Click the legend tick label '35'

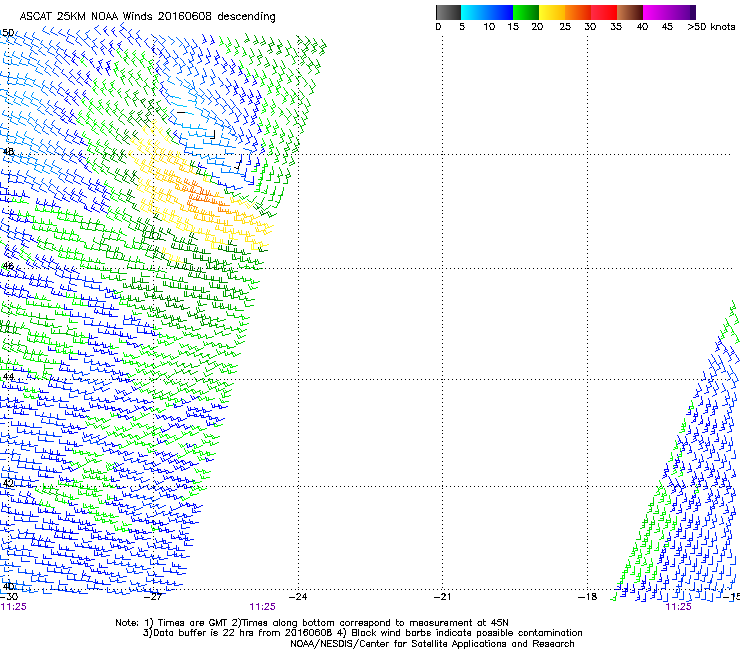(x=616, y=27)
